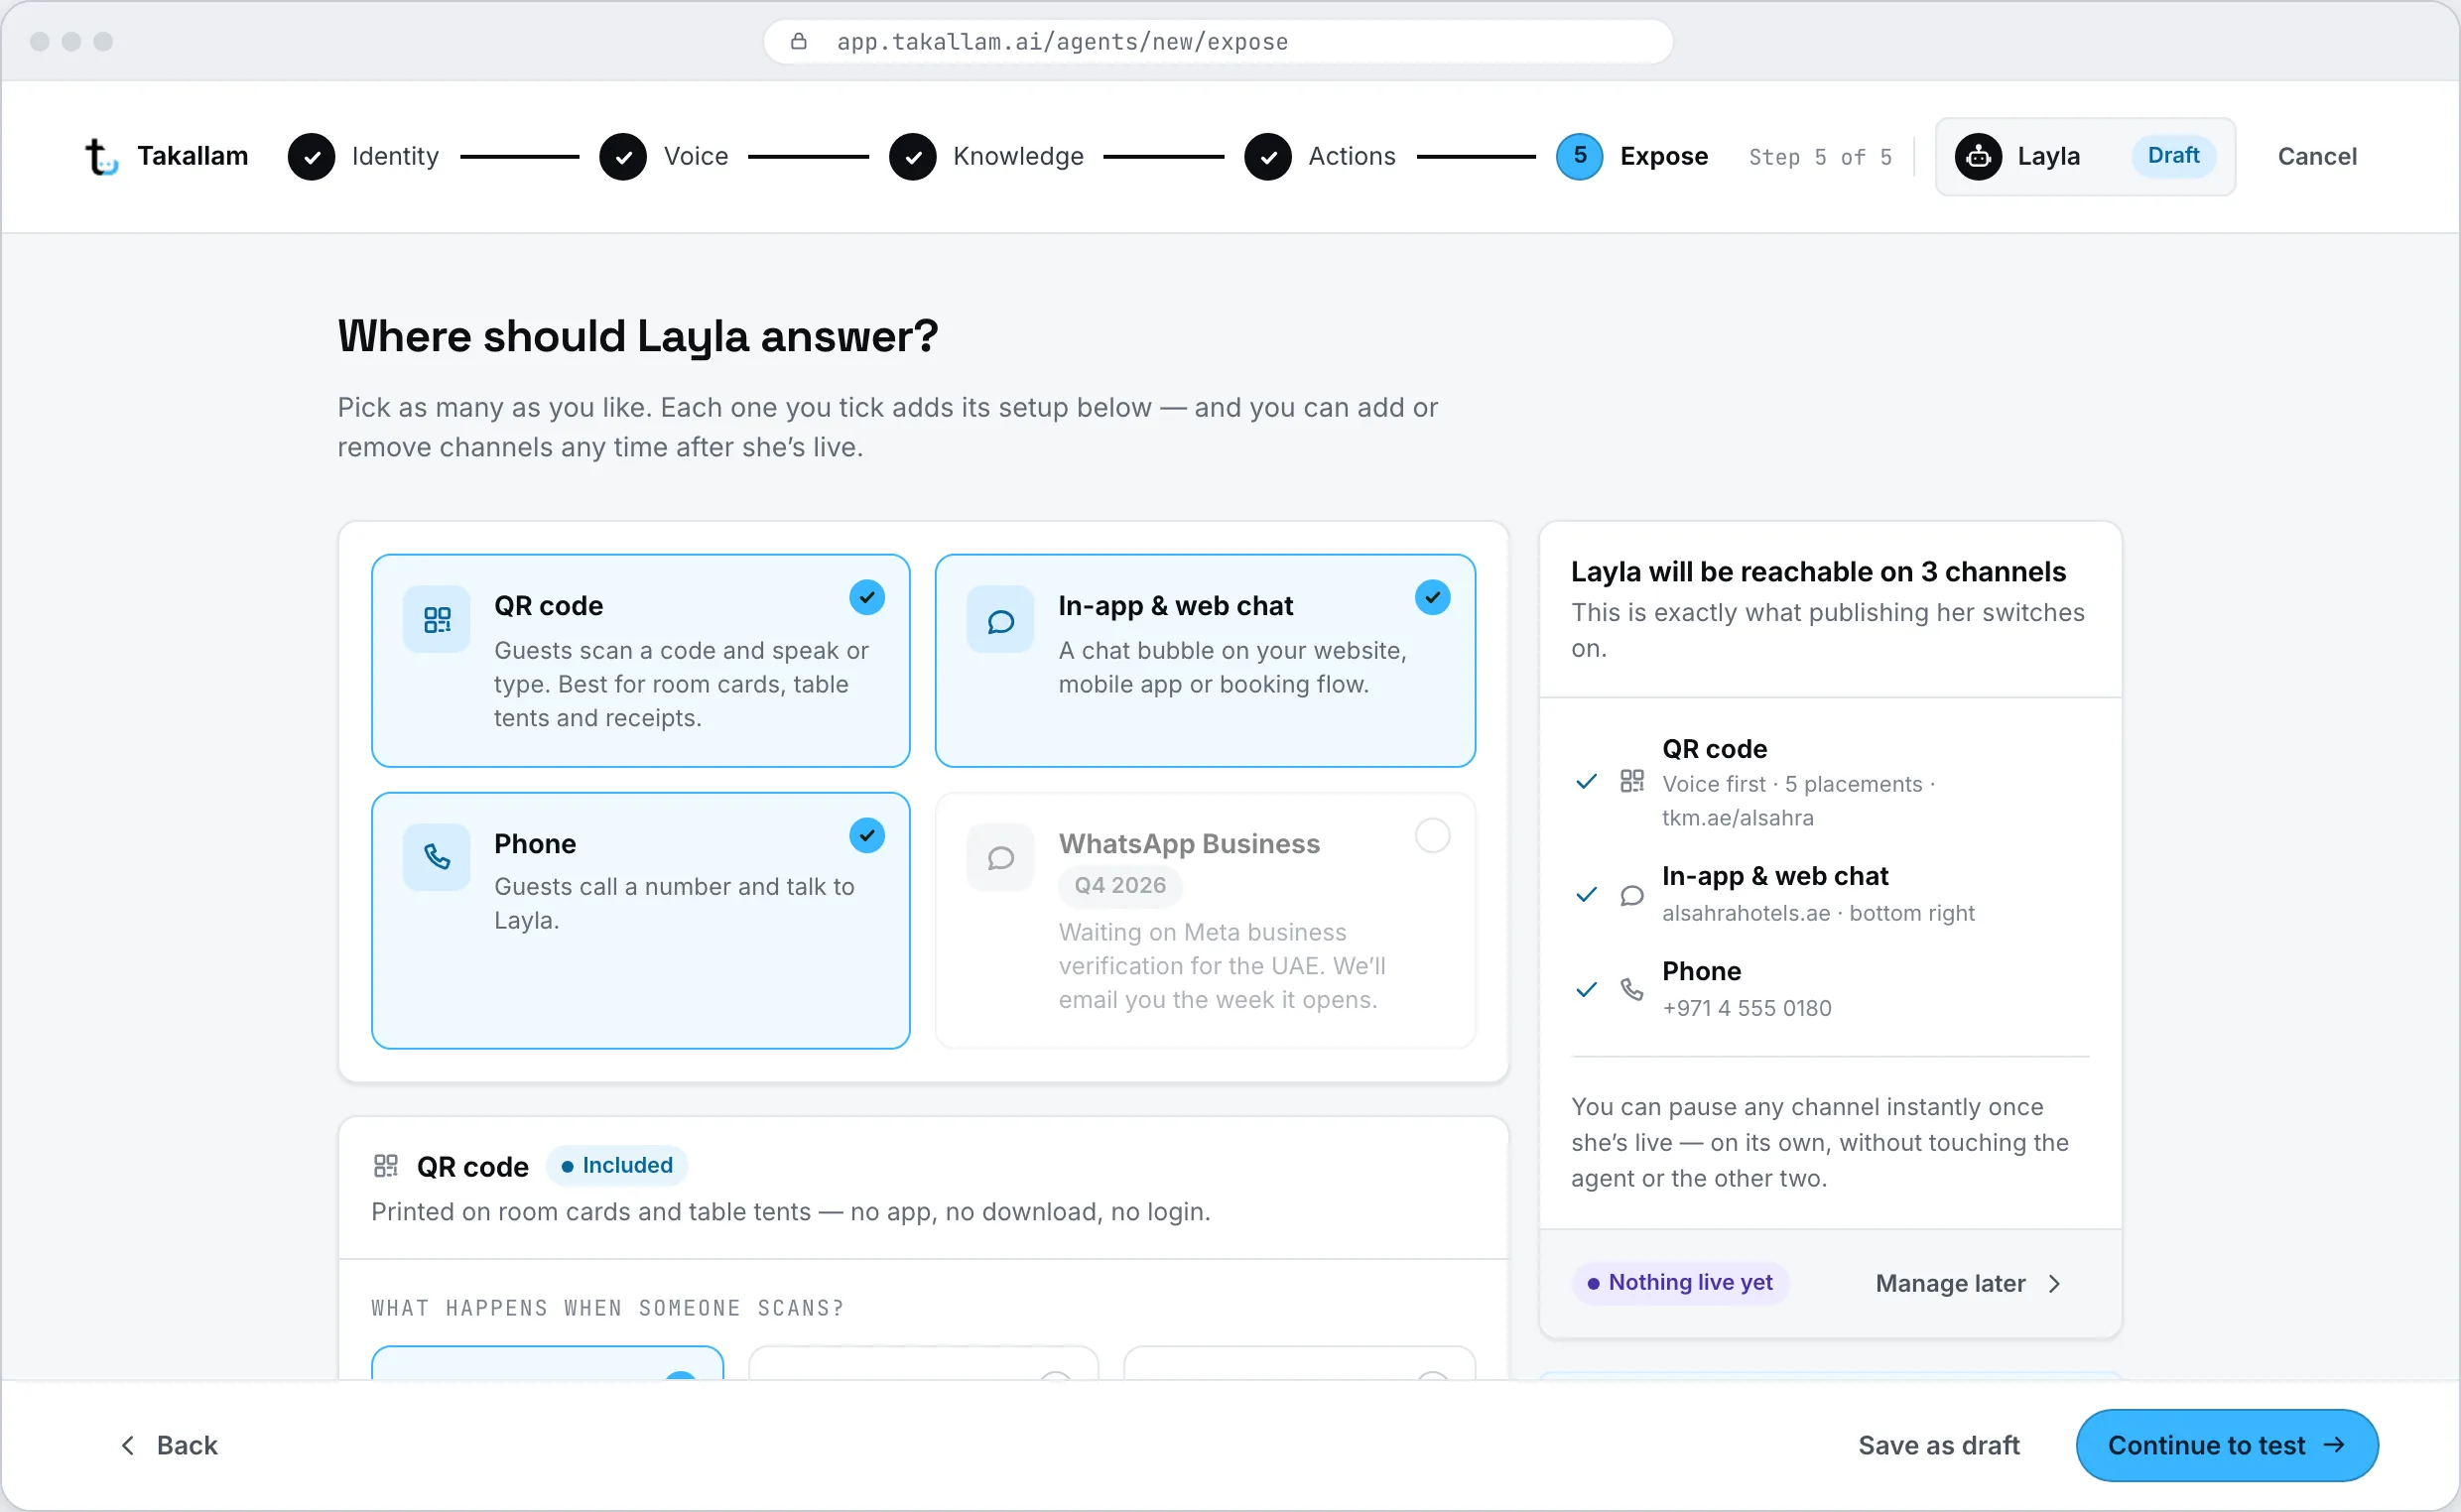This screenshot has height=1512, width=2461.
Task: Click the Phone handset card icon
Action: coord(436,857)
